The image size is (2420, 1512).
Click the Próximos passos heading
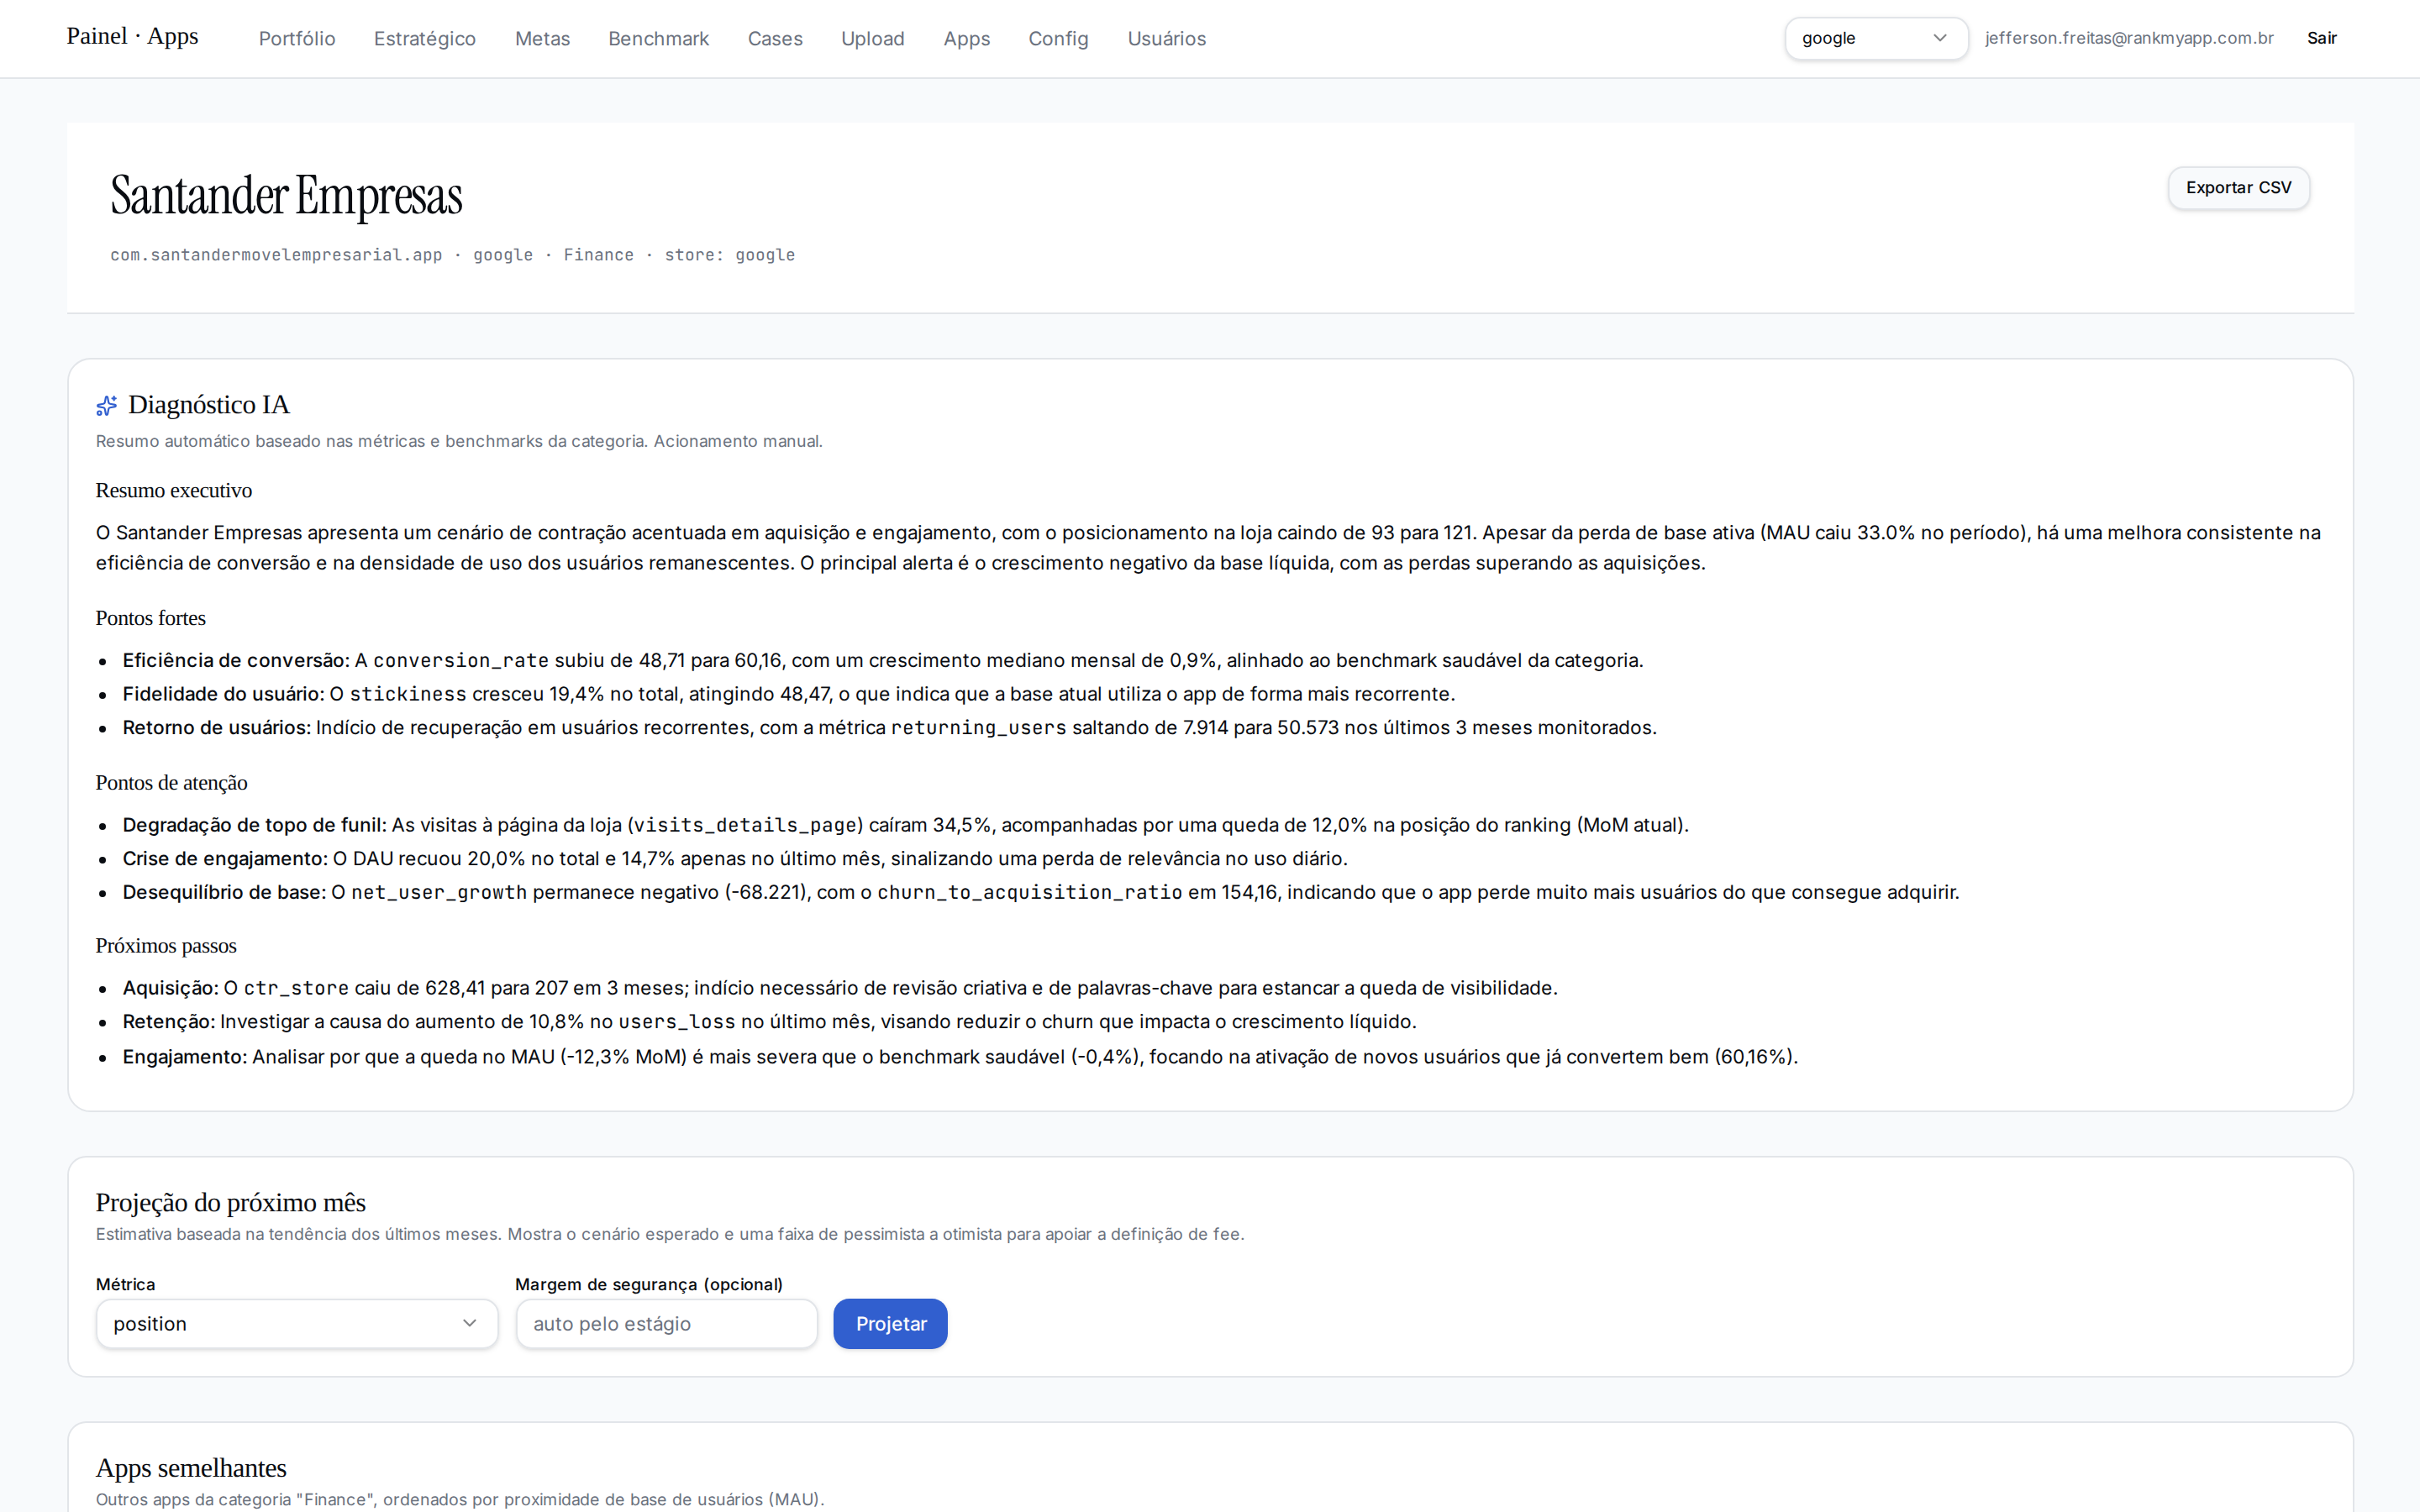point(166,945)
